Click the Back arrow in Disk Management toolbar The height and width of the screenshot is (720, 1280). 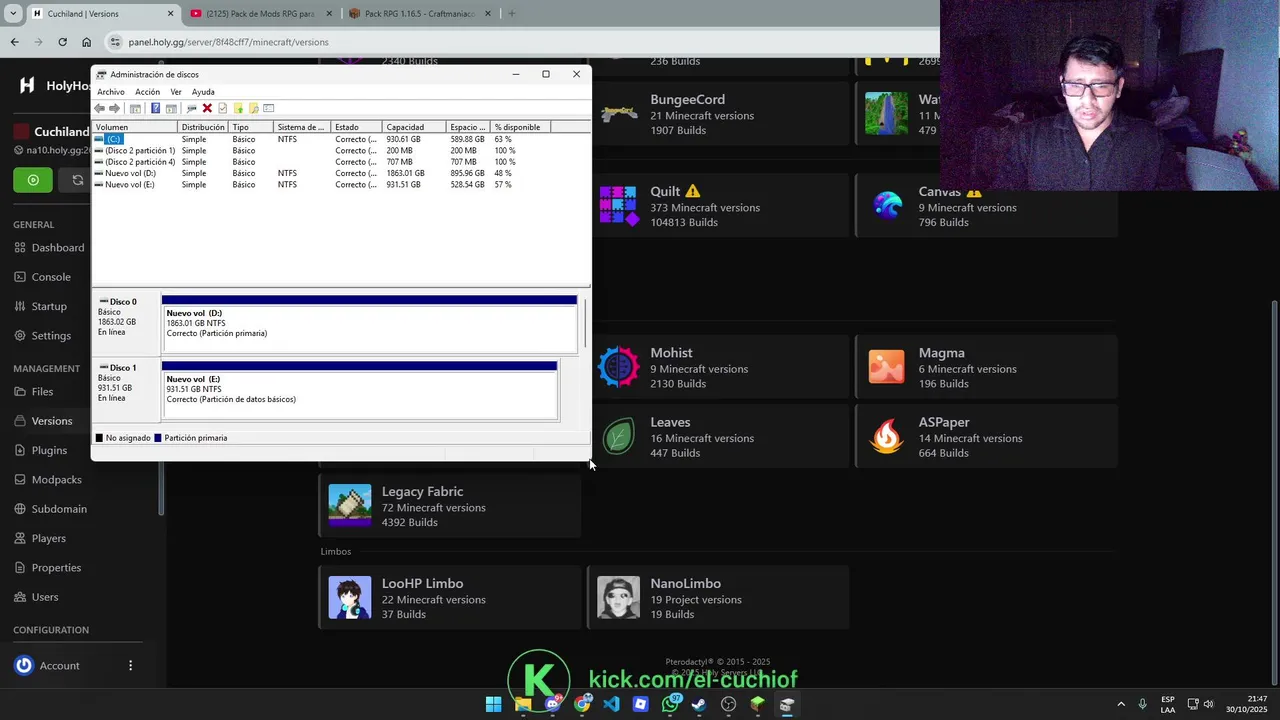pos(99,108)
